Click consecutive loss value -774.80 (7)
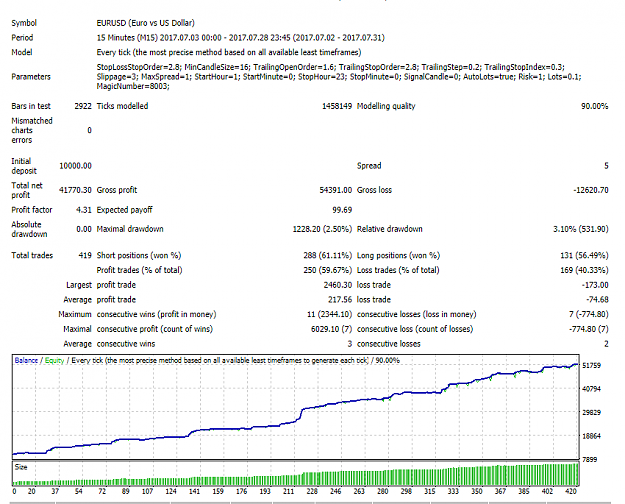 point(589,329)
